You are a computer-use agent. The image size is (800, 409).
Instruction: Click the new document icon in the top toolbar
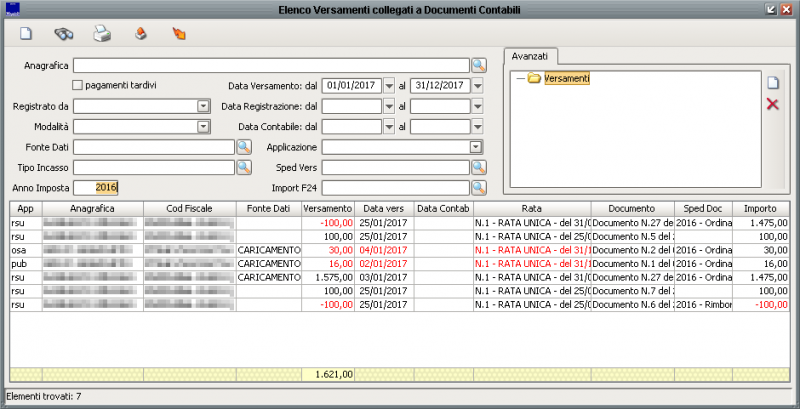[x=27, y=34]
